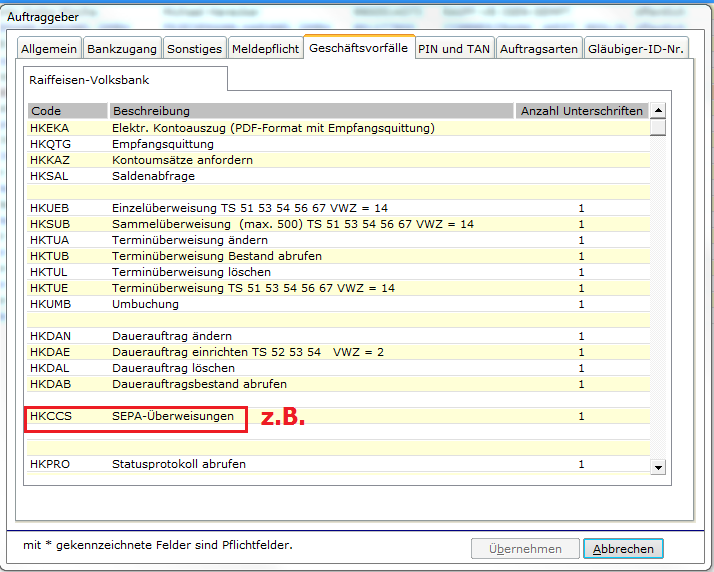714x572 pixels.
Task: Click the vertical scrollbar thumb
Action: click(x=658, y=127)
